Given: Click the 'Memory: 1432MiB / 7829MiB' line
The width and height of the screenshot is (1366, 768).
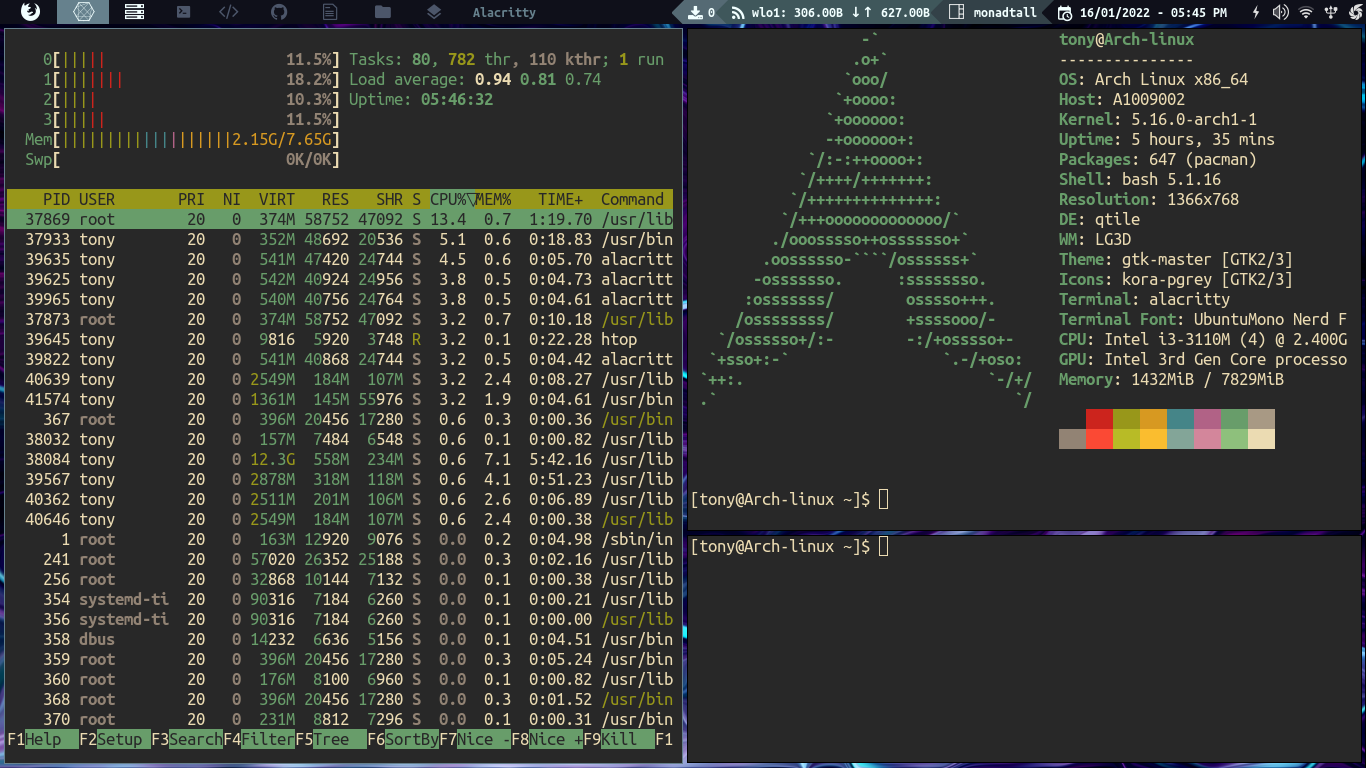Looking at the screenshot, I should [x=1172, y=379].
